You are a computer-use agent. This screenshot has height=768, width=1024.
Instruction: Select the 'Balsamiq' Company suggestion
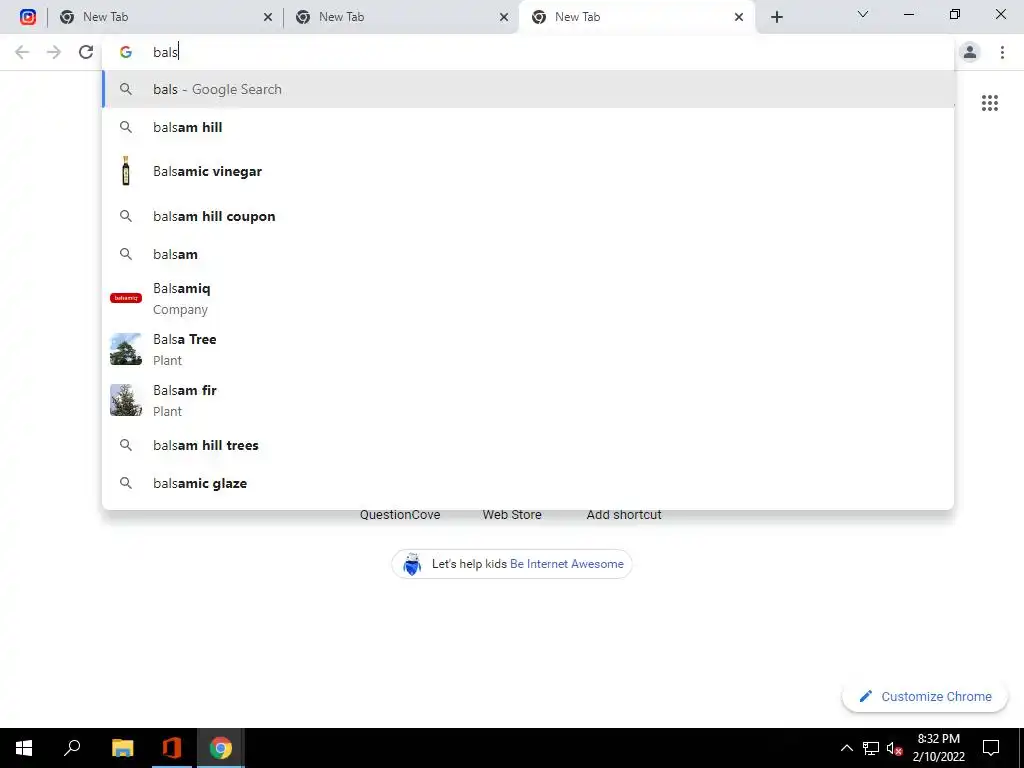(528, 298)
